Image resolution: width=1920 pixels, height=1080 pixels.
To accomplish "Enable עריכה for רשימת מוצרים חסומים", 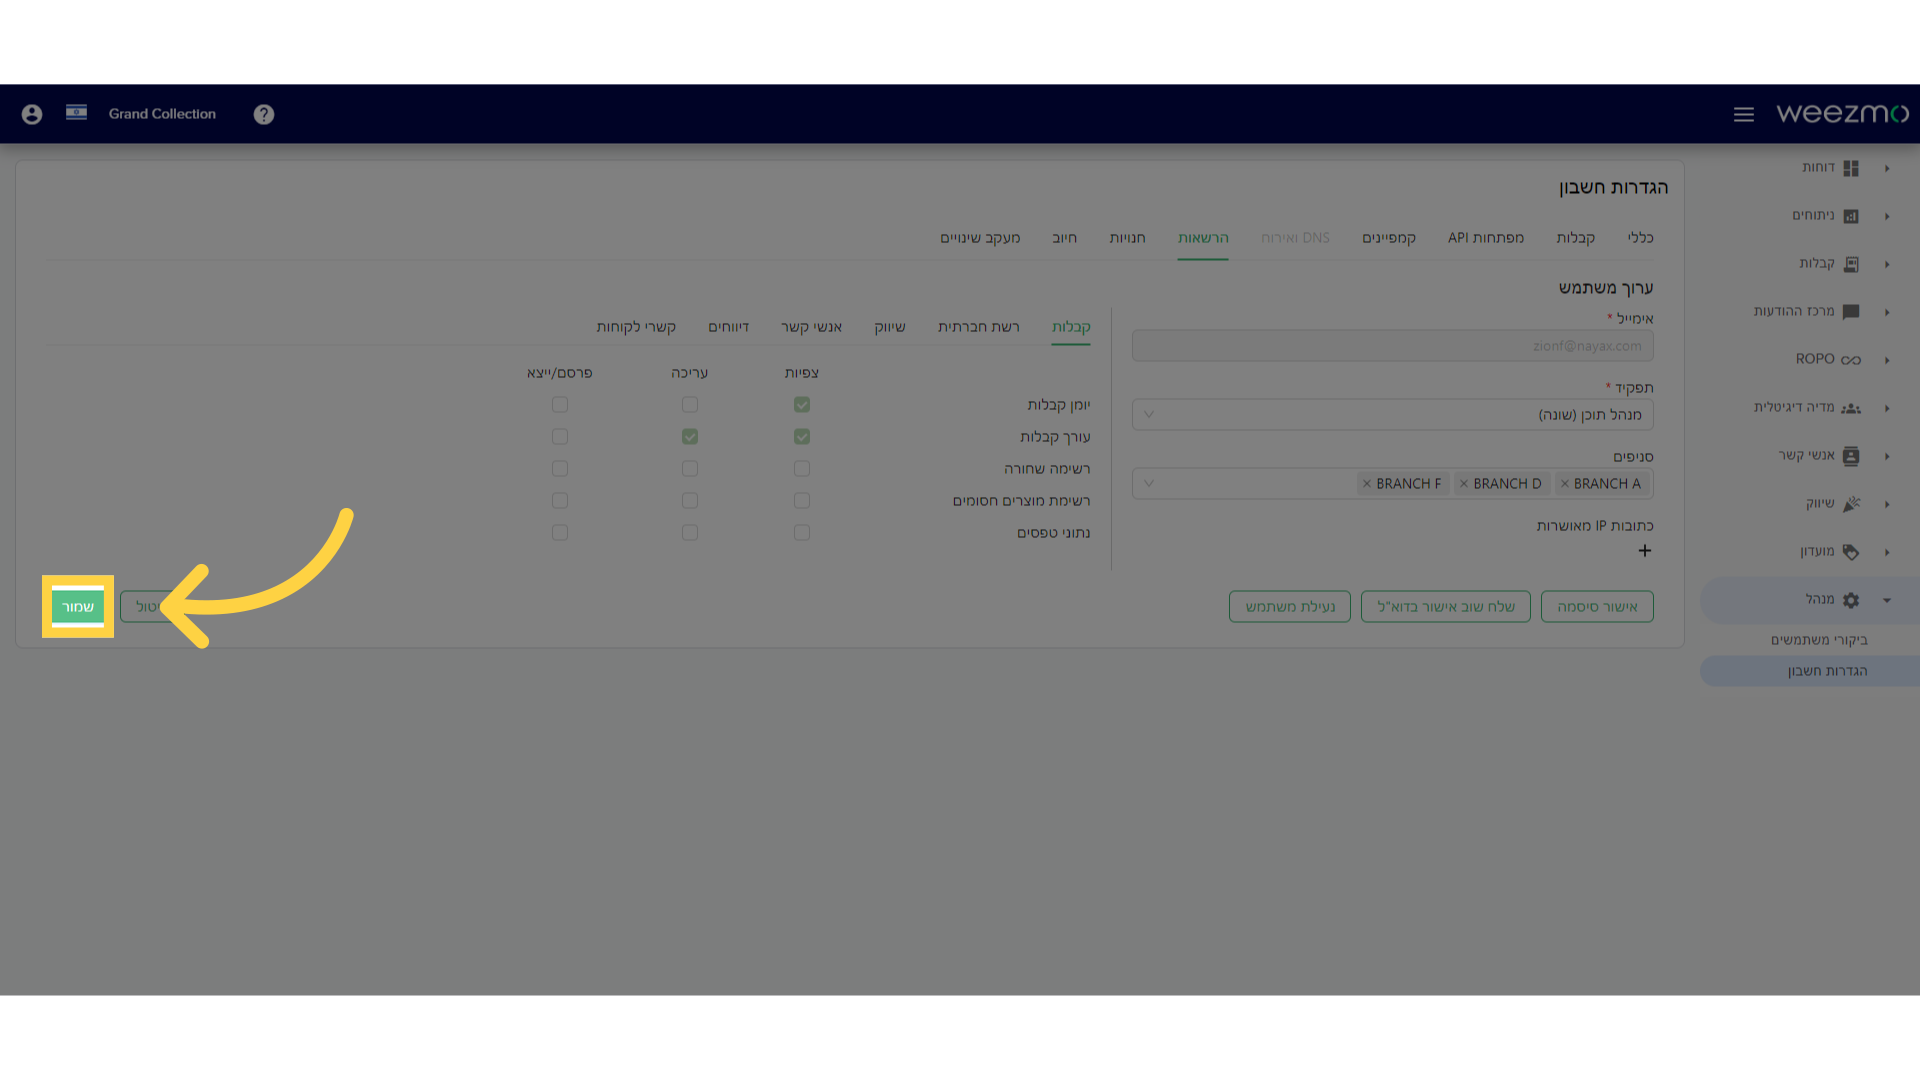I will click(690, 501).
